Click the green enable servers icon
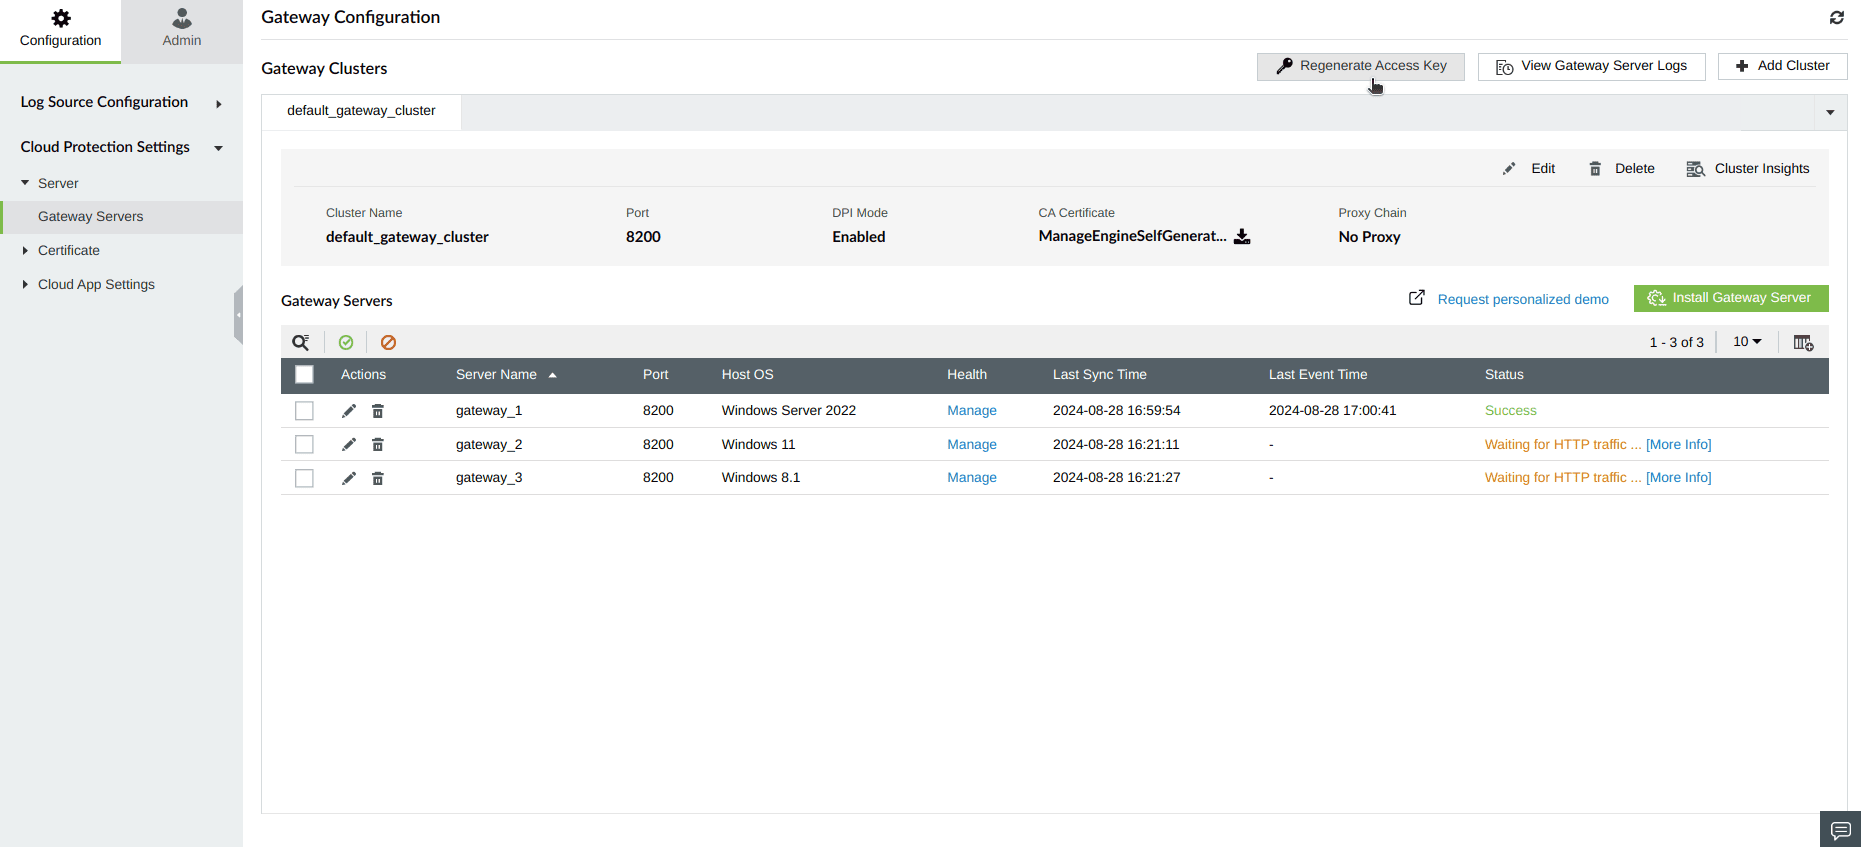Screen dimensions: 1865x847 point(346,342)
